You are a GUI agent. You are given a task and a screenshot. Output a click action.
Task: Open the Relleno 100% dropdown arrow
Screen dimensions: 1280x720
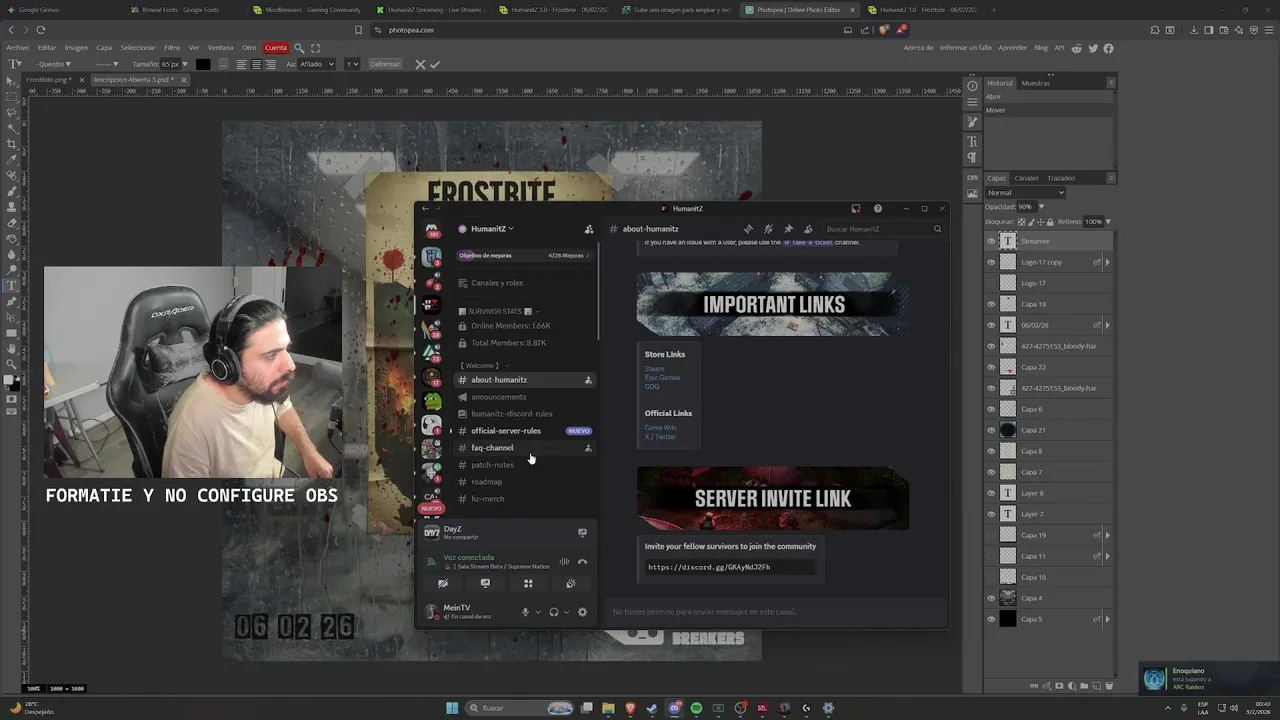tap(1108, 222)
